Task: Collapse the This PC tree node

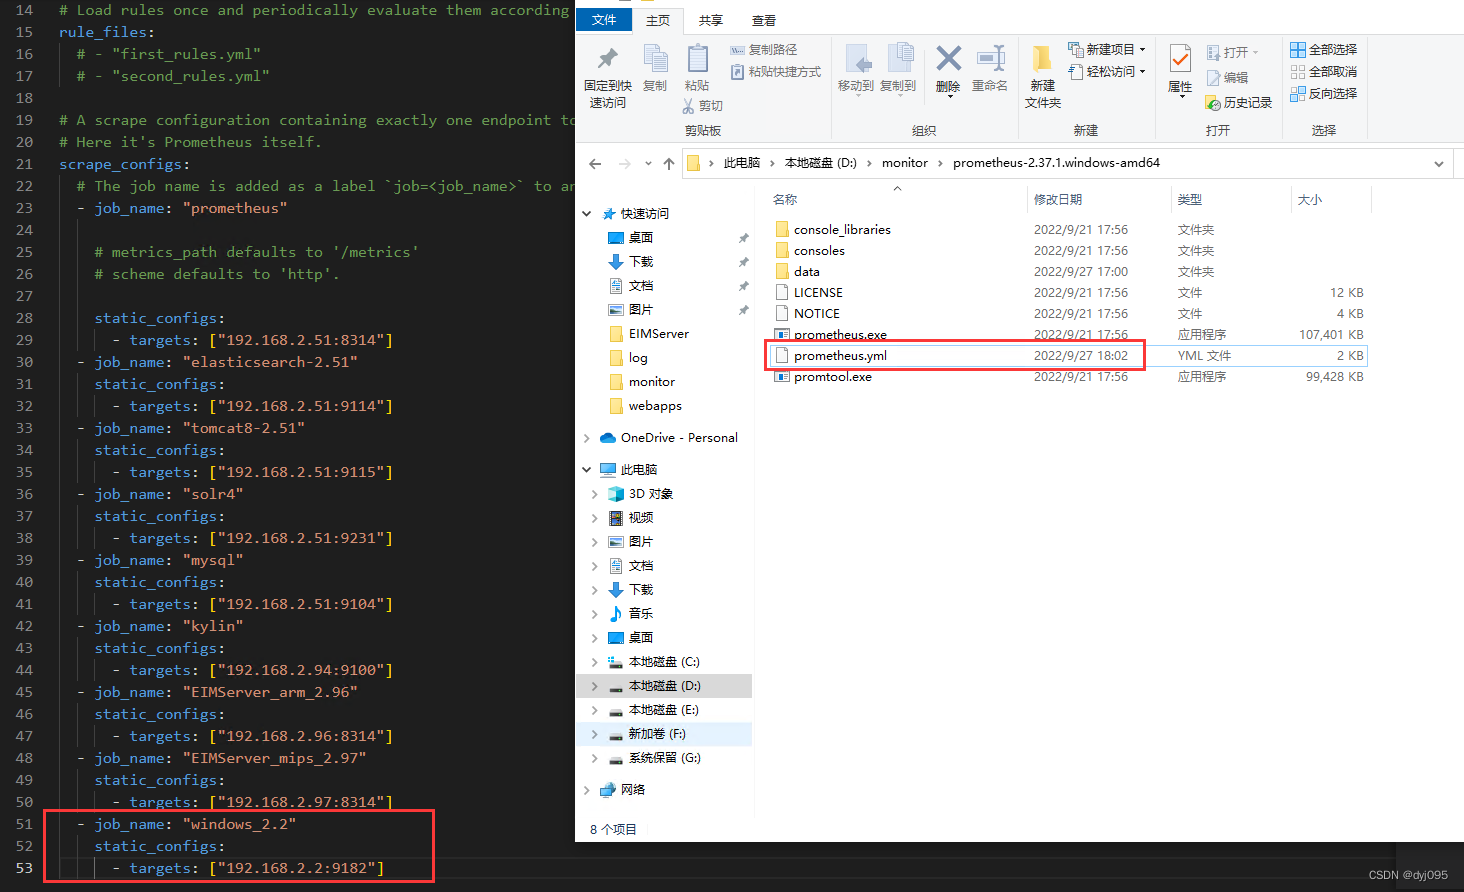Action: click(x=587, y=470)
